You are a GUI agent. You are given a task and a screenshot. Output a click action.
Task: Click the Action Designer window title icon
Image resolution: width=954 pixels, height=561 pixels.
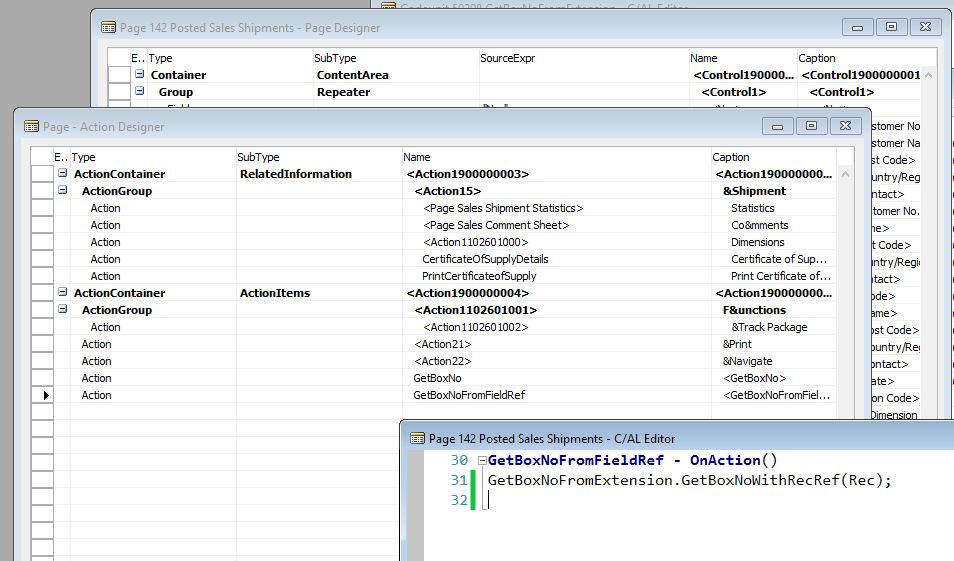point(30,127)
